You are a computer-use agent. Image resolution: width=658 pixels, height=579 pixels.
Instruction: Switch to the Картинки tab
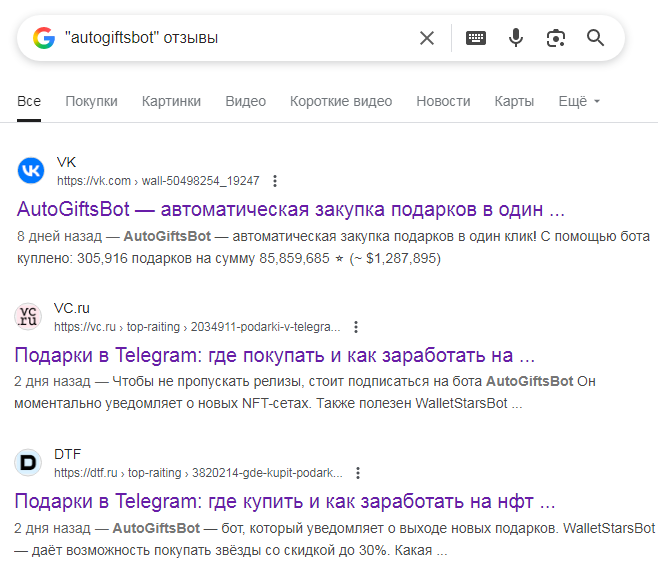point(171,101)
